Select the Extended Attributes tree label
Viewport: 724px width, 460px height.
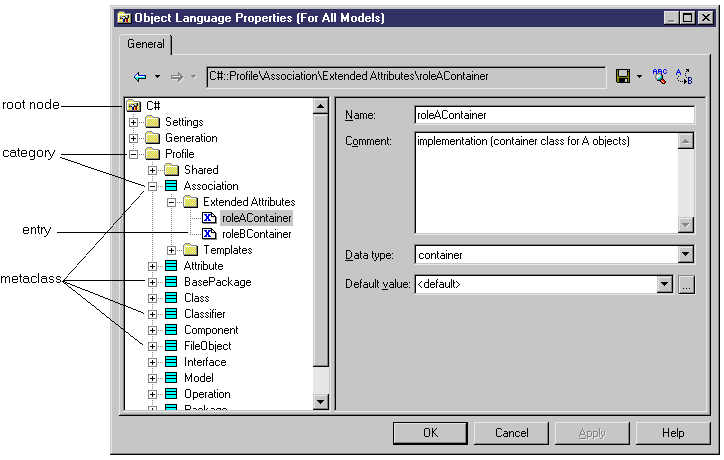249,202
